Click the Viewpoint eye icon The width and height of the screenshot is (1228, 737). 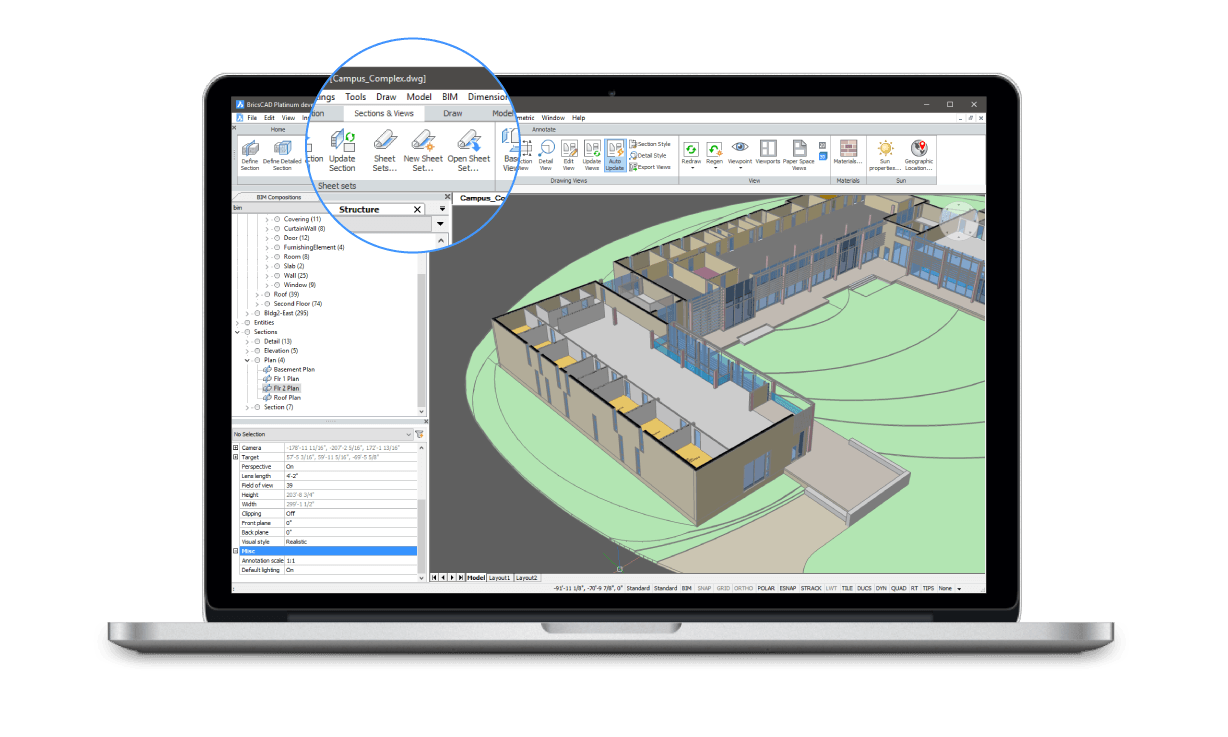pyautogui.click(x=740, y=147)
